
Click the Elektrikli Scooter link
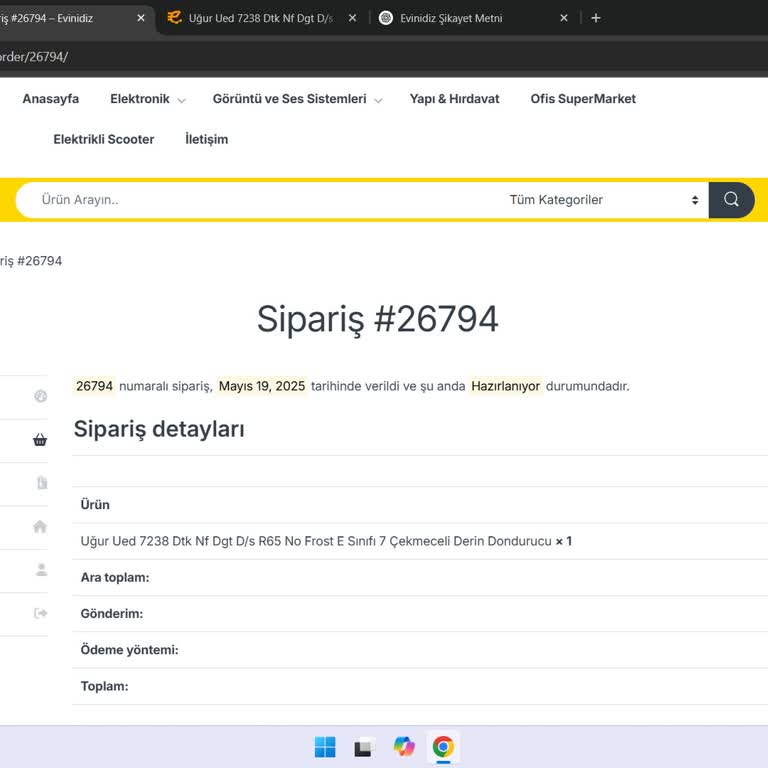click(104, 139)
